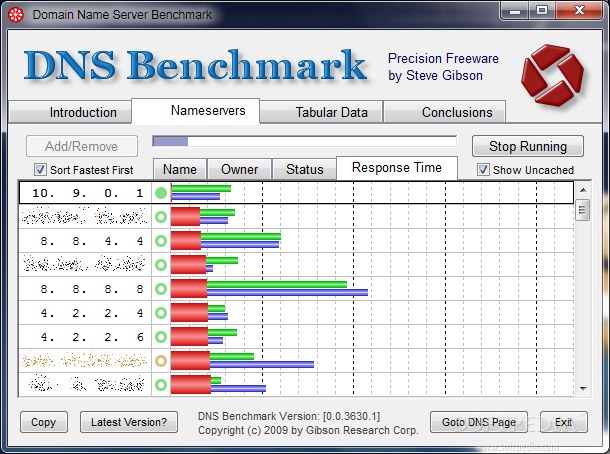
Task: Click the status circle for 4.2.2.6
Action: point(161,337)
